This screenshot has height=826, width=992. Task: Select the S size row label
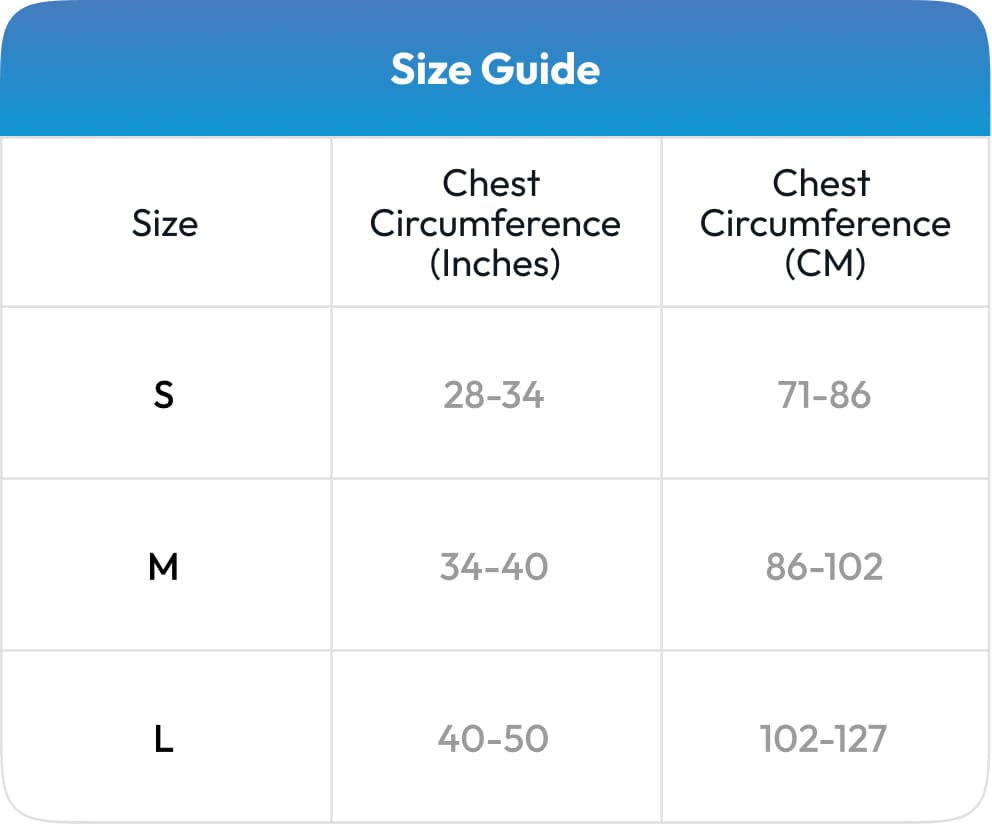164,395
